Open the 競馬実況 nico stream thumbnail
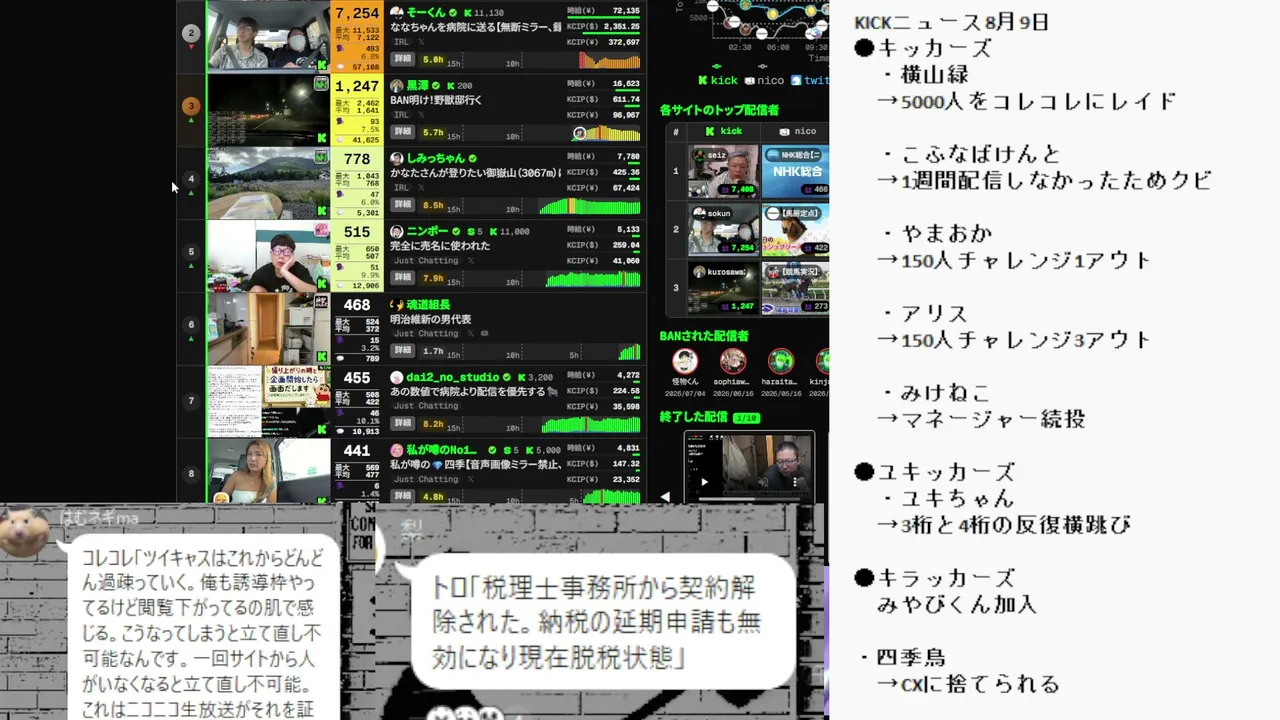This screenshot has height=720, width=1280. coord(795,287)
